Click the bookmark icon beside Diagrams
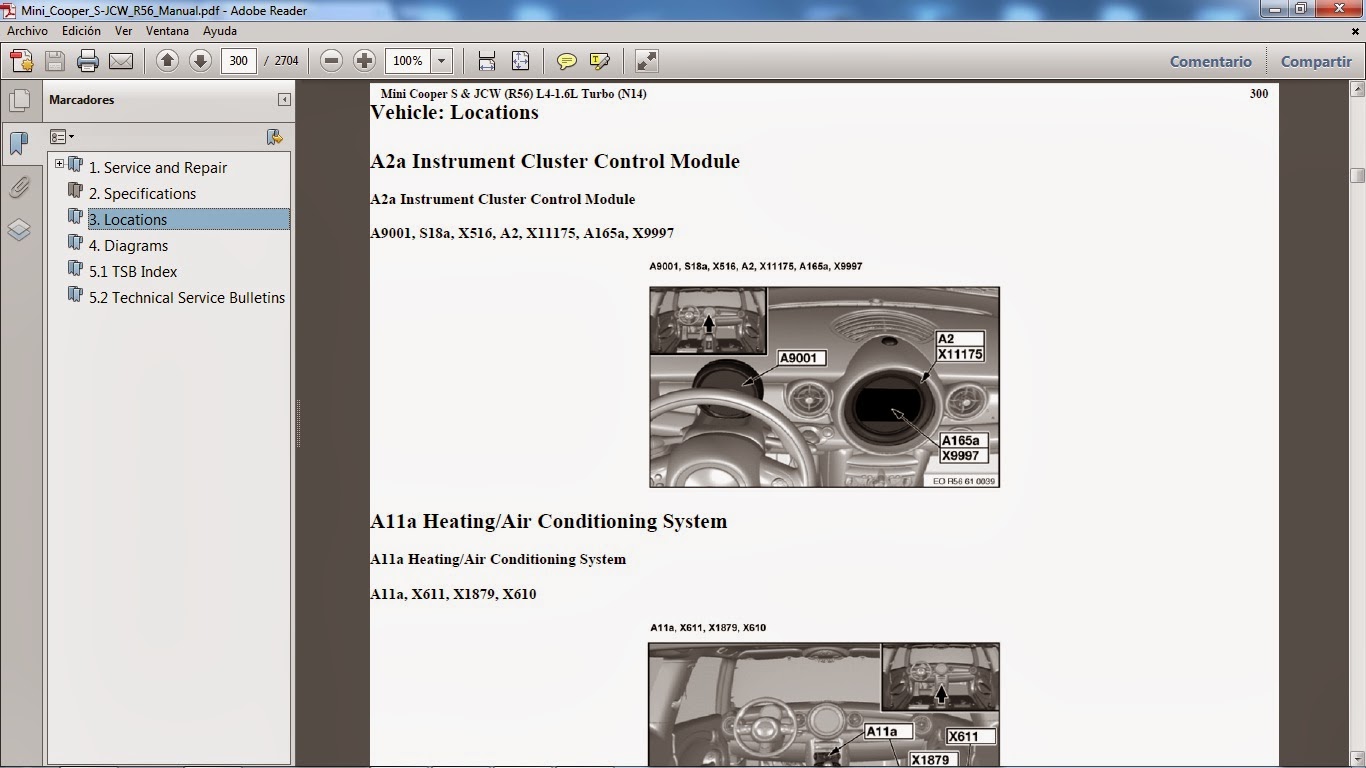 75,242
